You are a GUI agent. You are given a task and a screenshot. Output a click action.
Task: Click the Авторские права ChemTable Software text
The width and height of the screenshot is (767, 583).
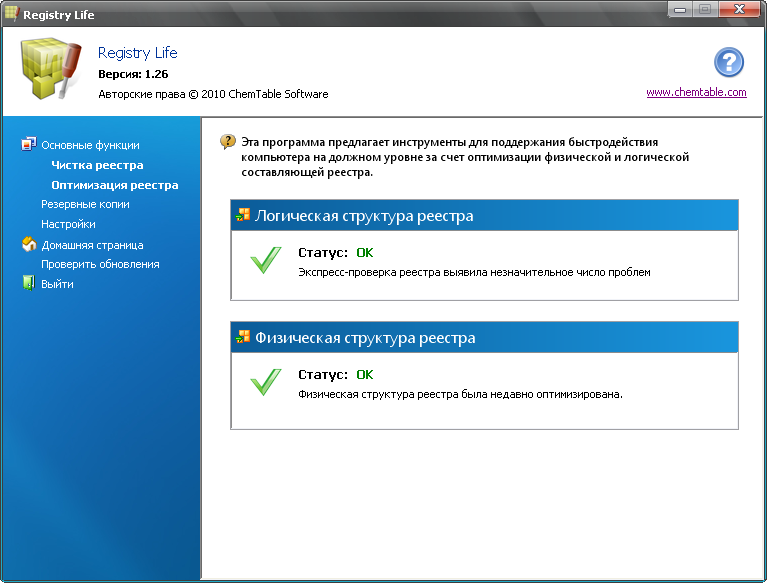213,94
